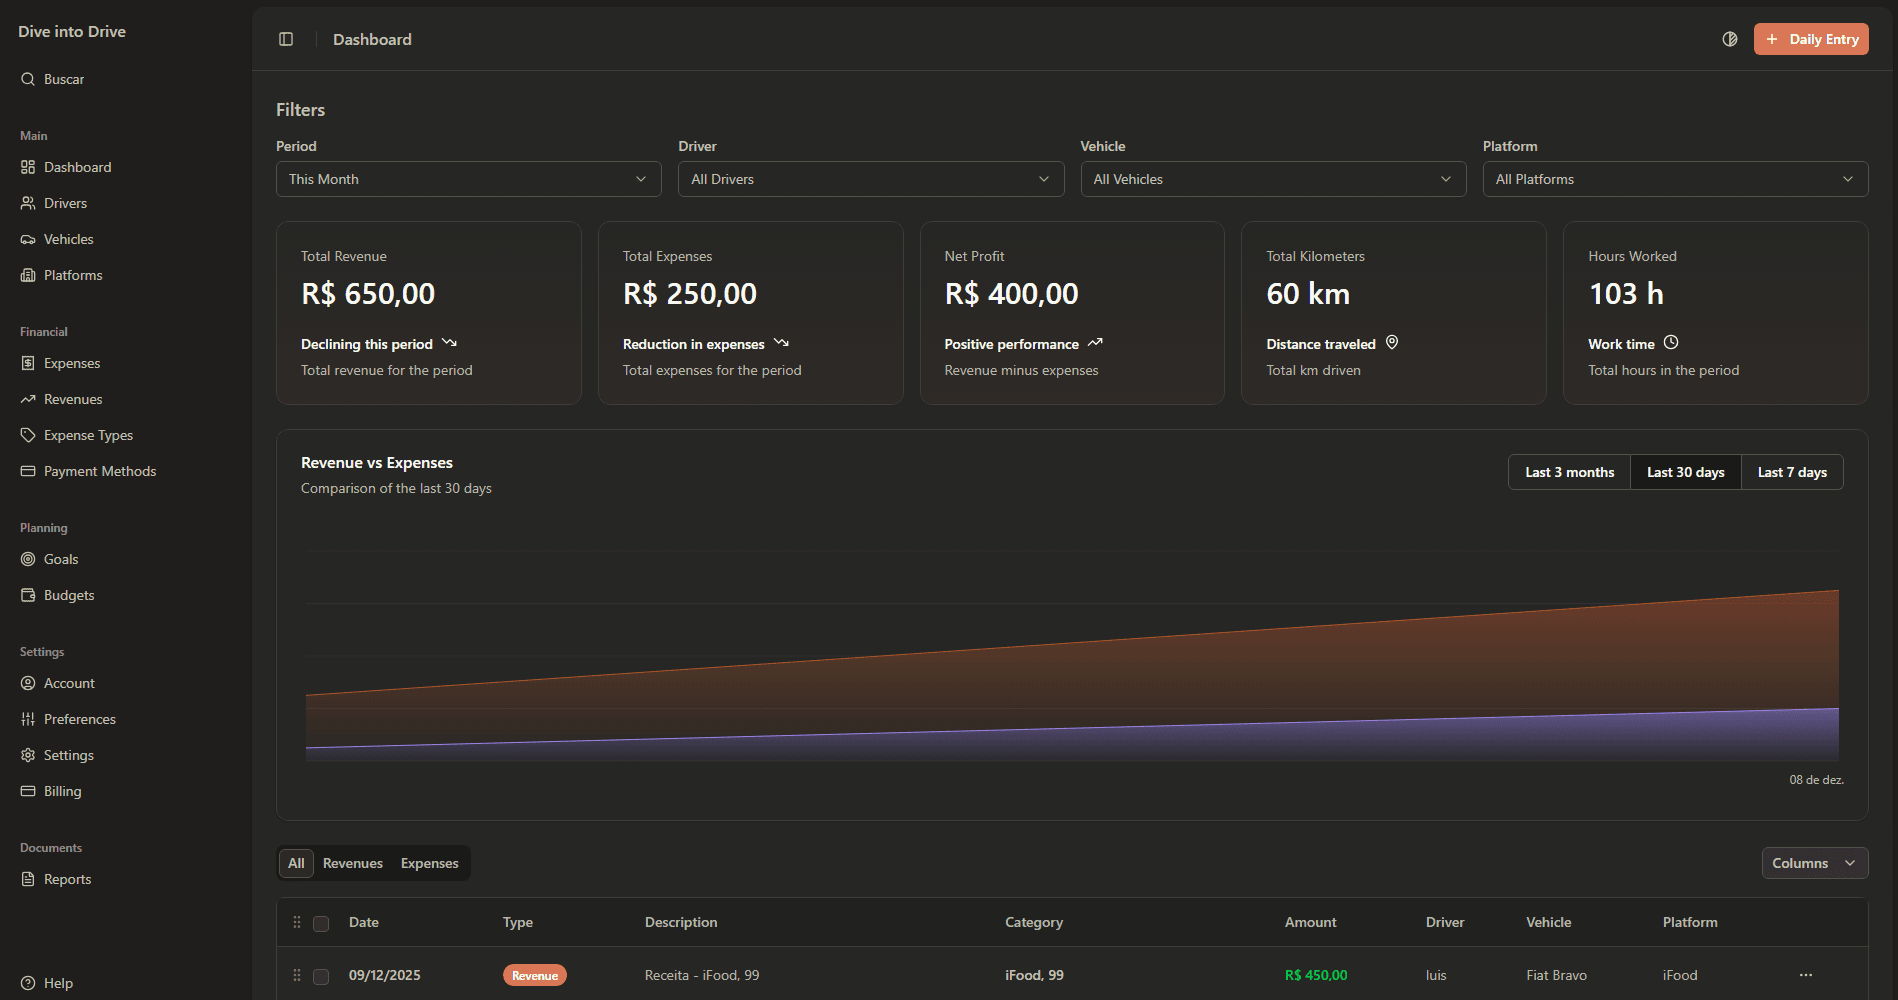Toggle the dark/light theme icon
The width and height of the screenshot is (1898, 1000).
(1730, 39)
